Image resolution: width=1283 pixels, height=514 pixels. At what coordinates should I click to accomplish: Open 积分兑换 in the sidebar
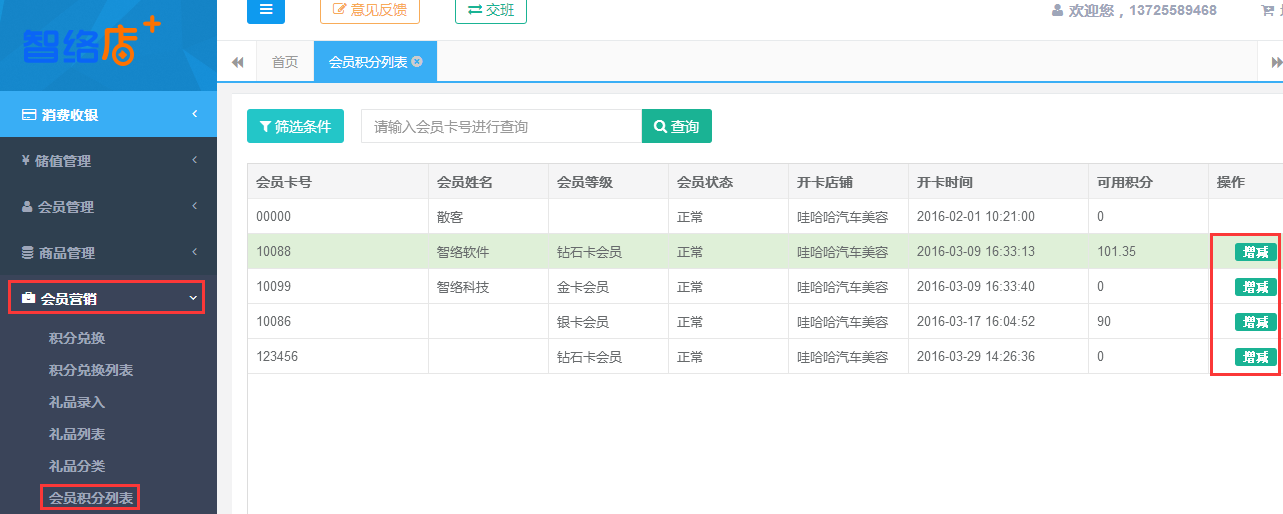click(x=77, y=338)
